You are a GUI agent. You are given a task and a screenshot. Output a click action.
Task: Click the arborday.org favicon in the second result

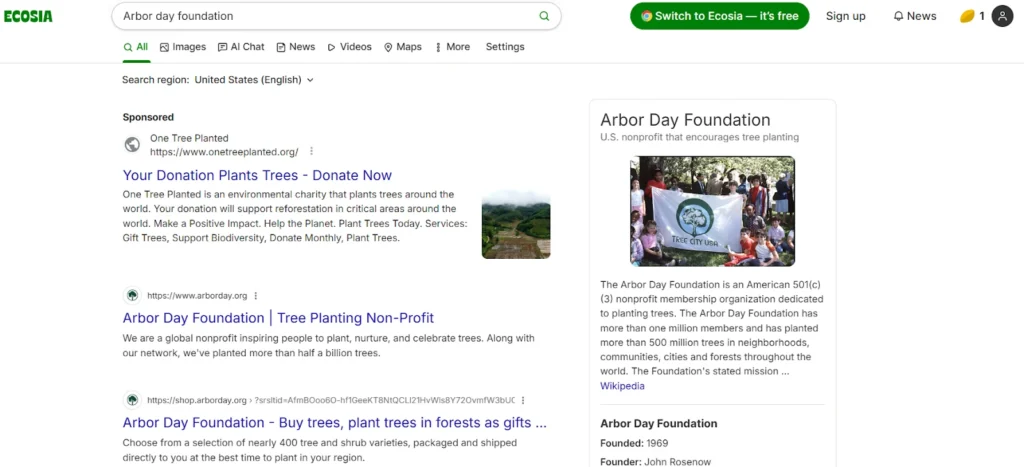point(132,295)
